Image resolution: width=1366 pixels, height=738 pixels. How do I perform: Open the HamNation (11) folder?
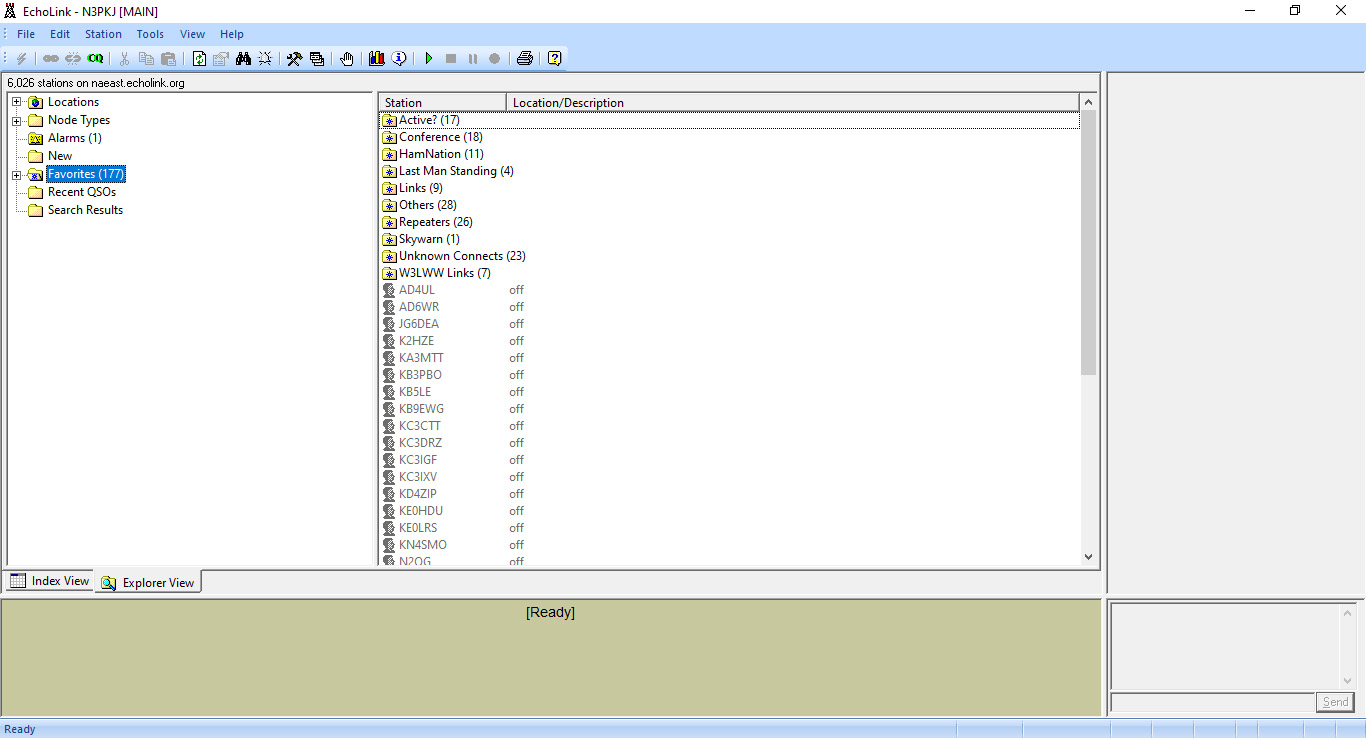coord(441,154)
